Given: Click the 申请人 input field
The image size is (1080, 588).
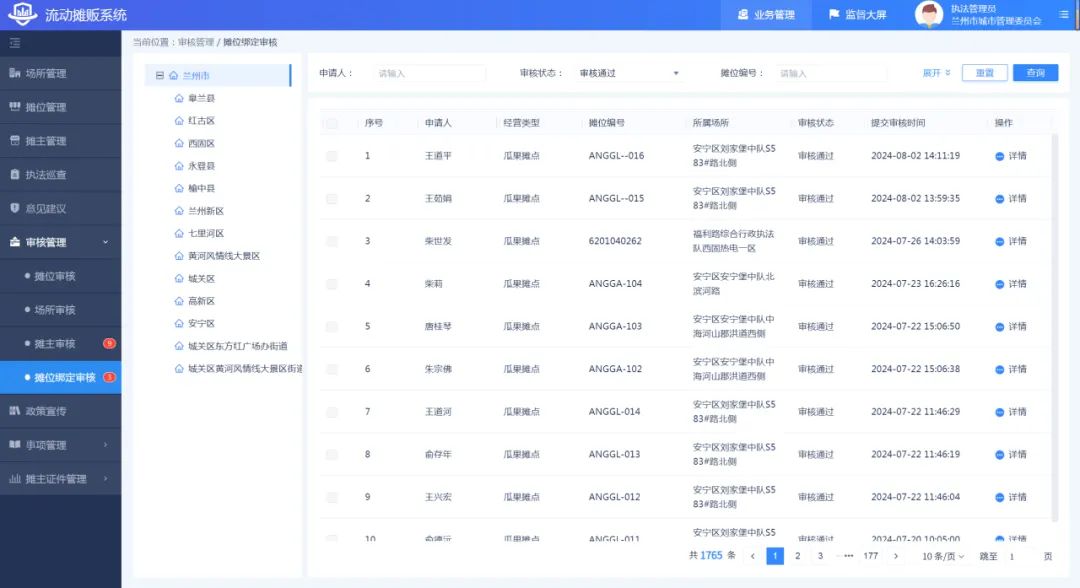Looking at the screenshot, I should [429, 73].
